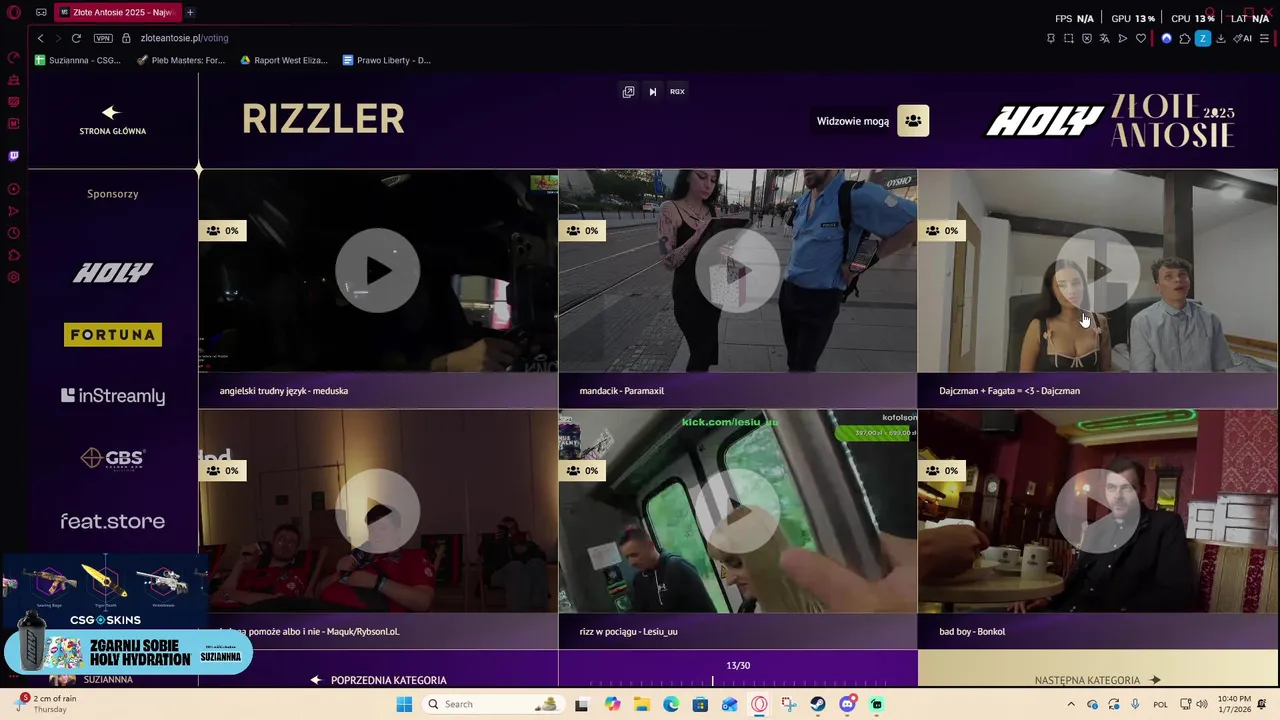The width and height of the screenshot is (1280, 720).
Task: Click the HOLY Złote Antosie 2025 logo
Action: [1110, 121]
